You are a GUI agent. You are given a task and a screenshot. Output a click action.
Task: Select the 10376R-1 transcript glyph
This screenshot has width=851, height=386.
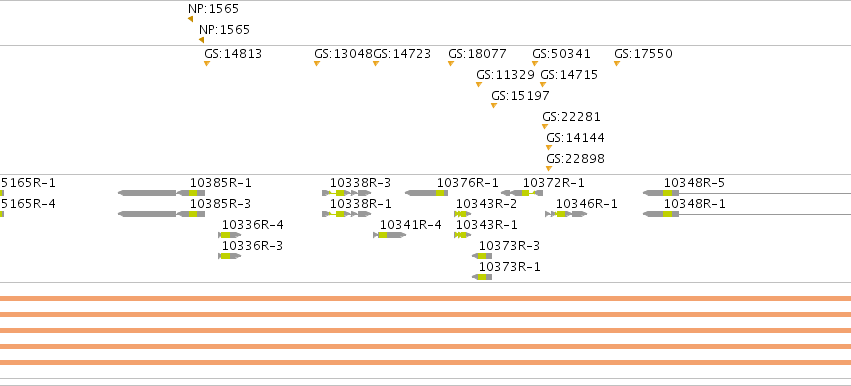[427, 193]
